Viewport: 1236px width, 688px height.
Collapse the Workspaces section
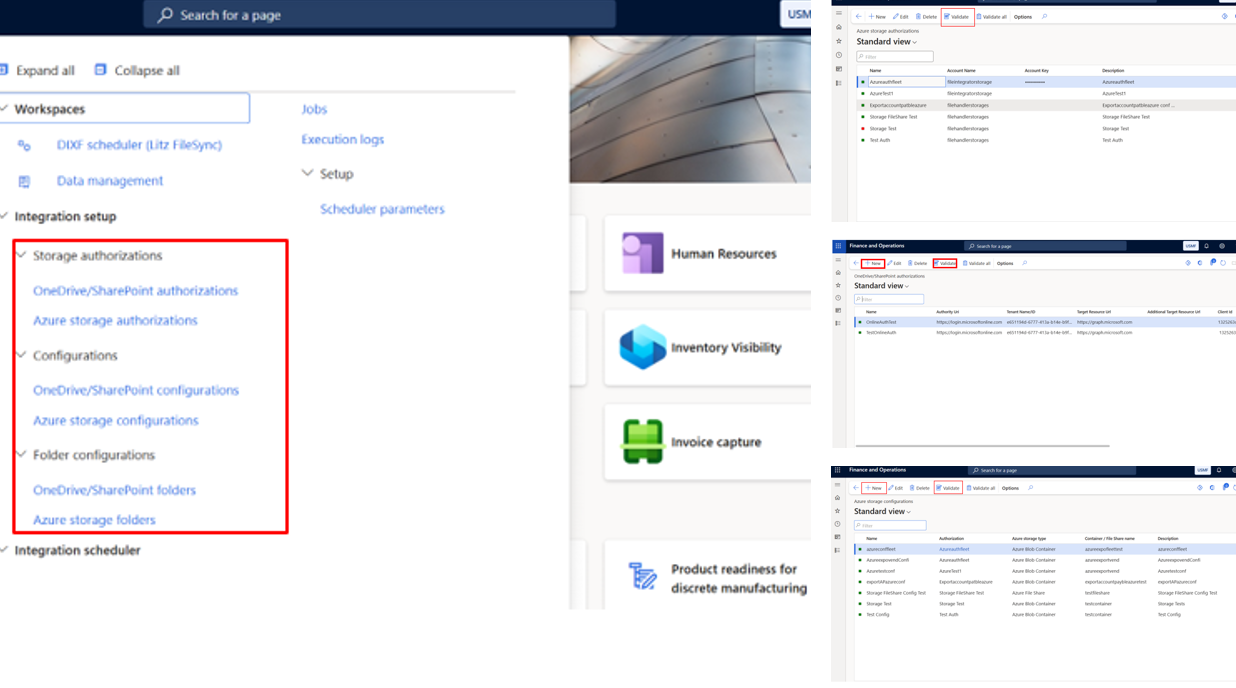click(x=5, y=109)
